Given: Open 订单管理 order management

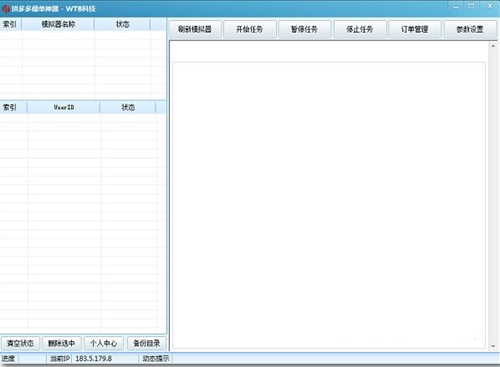Looking at the screenshot, I should tap(415, 29).
